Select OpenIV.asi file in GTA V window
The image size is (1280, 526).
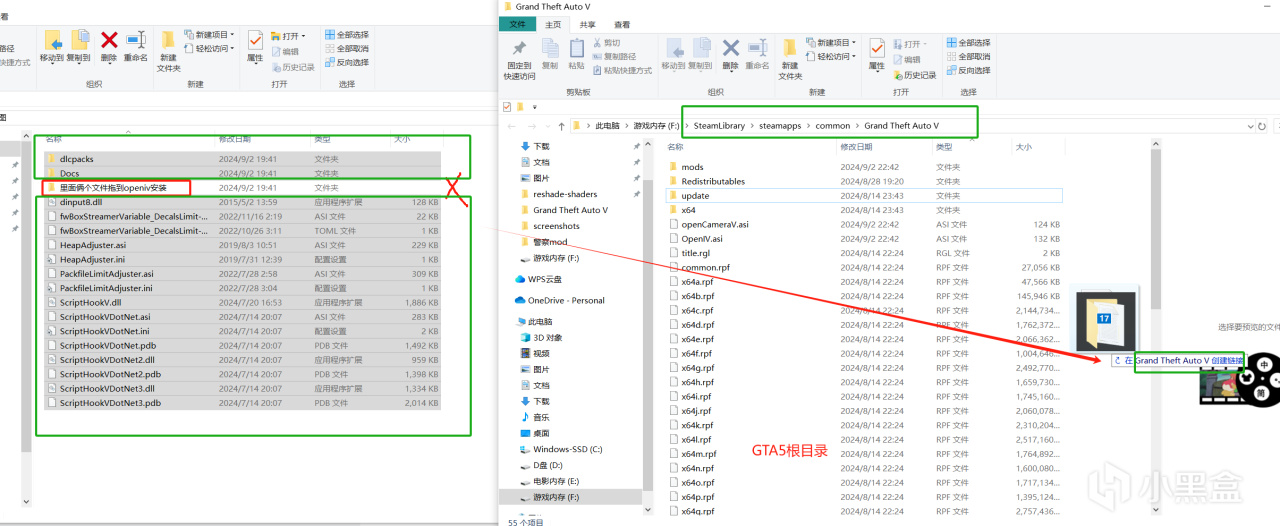click(701, 239)
